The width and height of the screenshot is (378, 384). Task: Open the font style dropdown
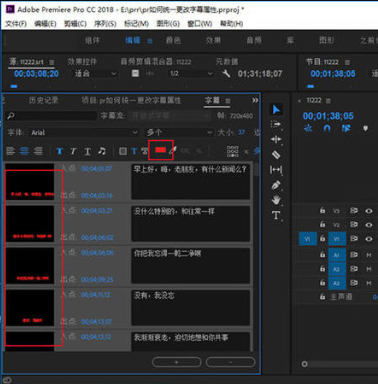pos(179,133)
